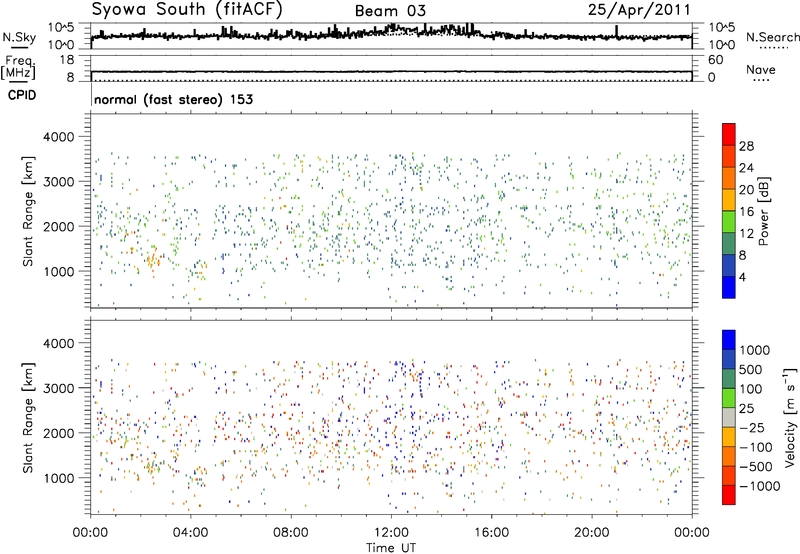Select the '3000' tick of Power panel

pos(59,182)
